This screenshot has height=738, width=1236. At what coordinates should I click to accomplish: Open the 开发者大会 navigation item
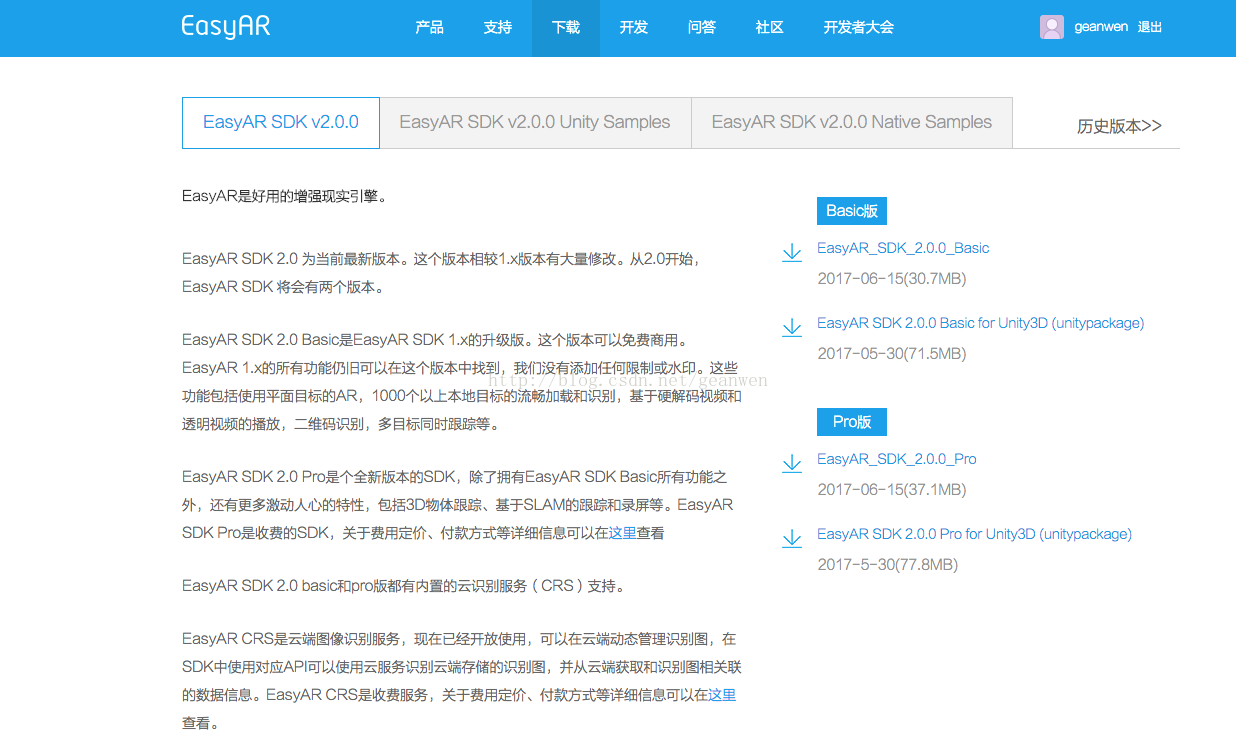[858, 27]
